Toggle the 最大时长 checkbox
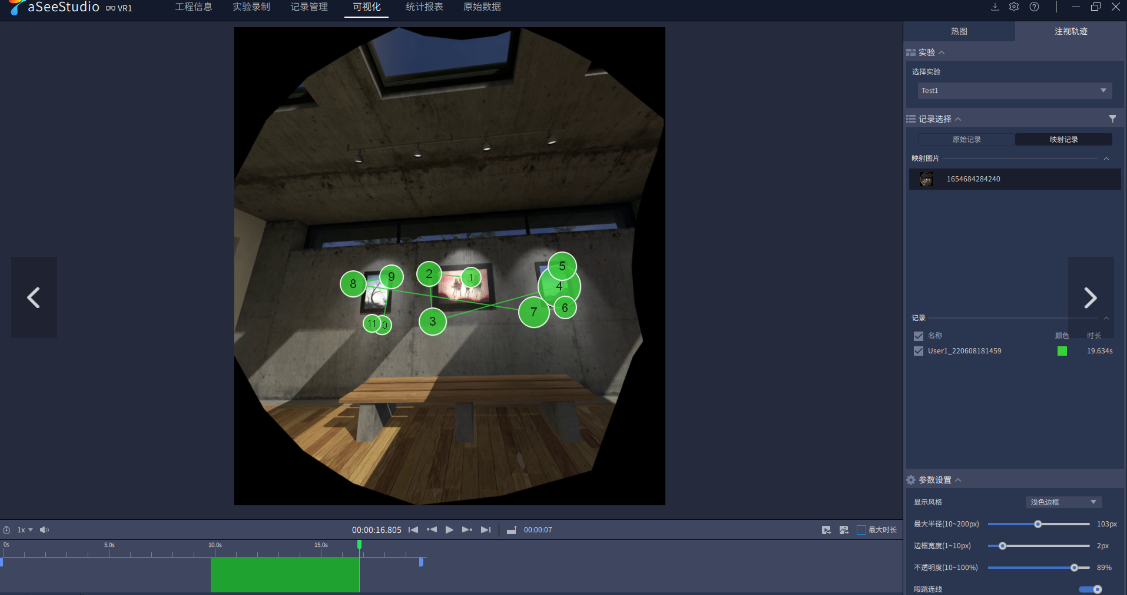1127x595 pixels. pos(861,529)
